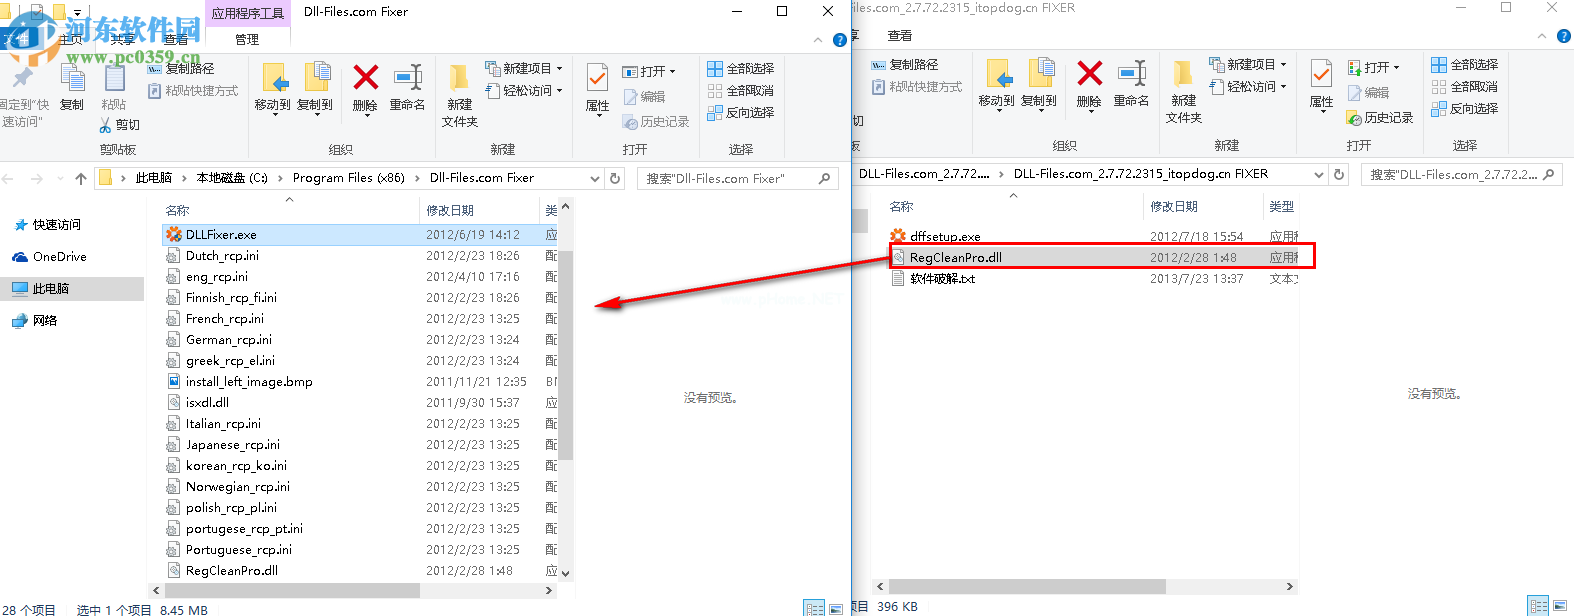Click right window horizontal scrollbar

1027,586
